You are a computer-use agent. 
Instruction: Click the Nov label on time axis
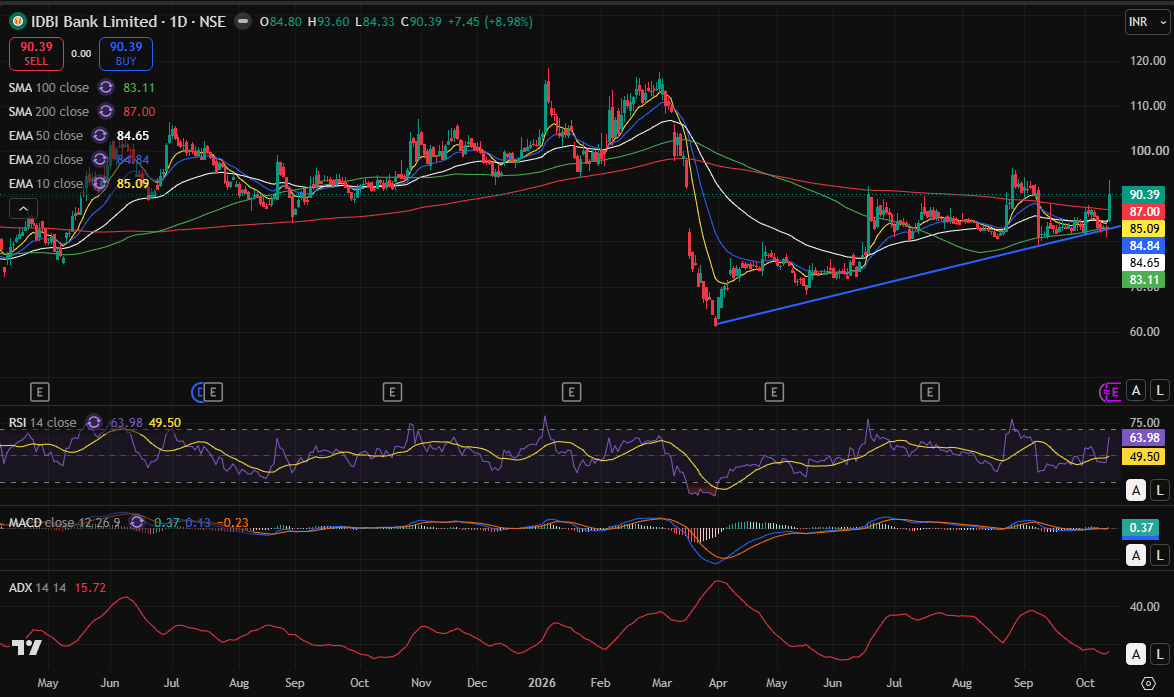point(421,683)
